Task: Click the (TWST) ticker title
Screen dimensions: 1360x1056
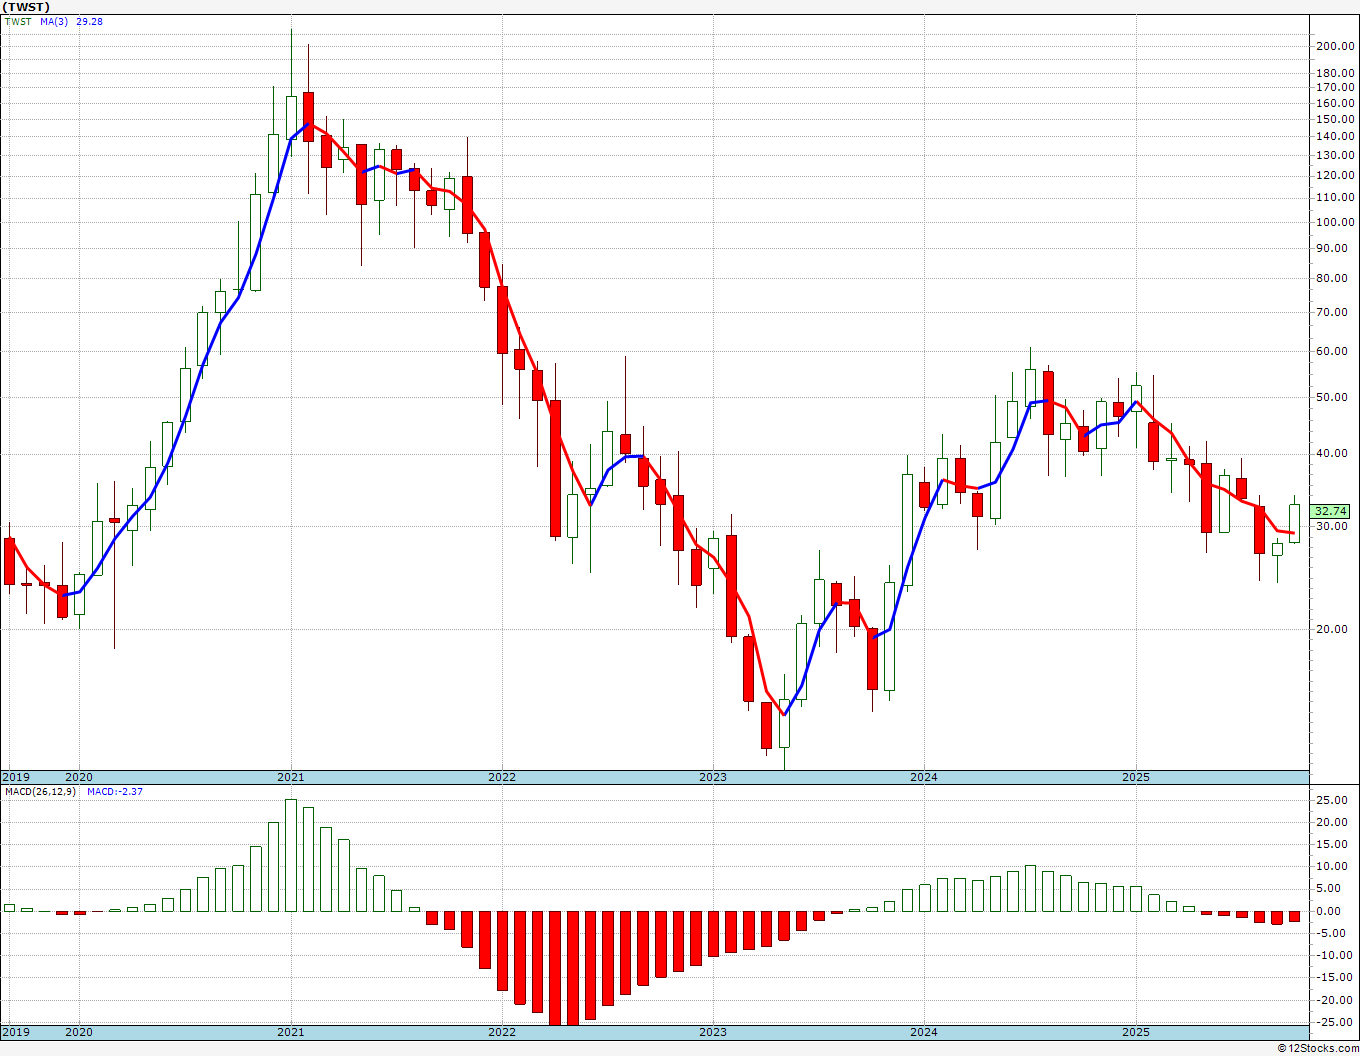Action: (27, 7)
